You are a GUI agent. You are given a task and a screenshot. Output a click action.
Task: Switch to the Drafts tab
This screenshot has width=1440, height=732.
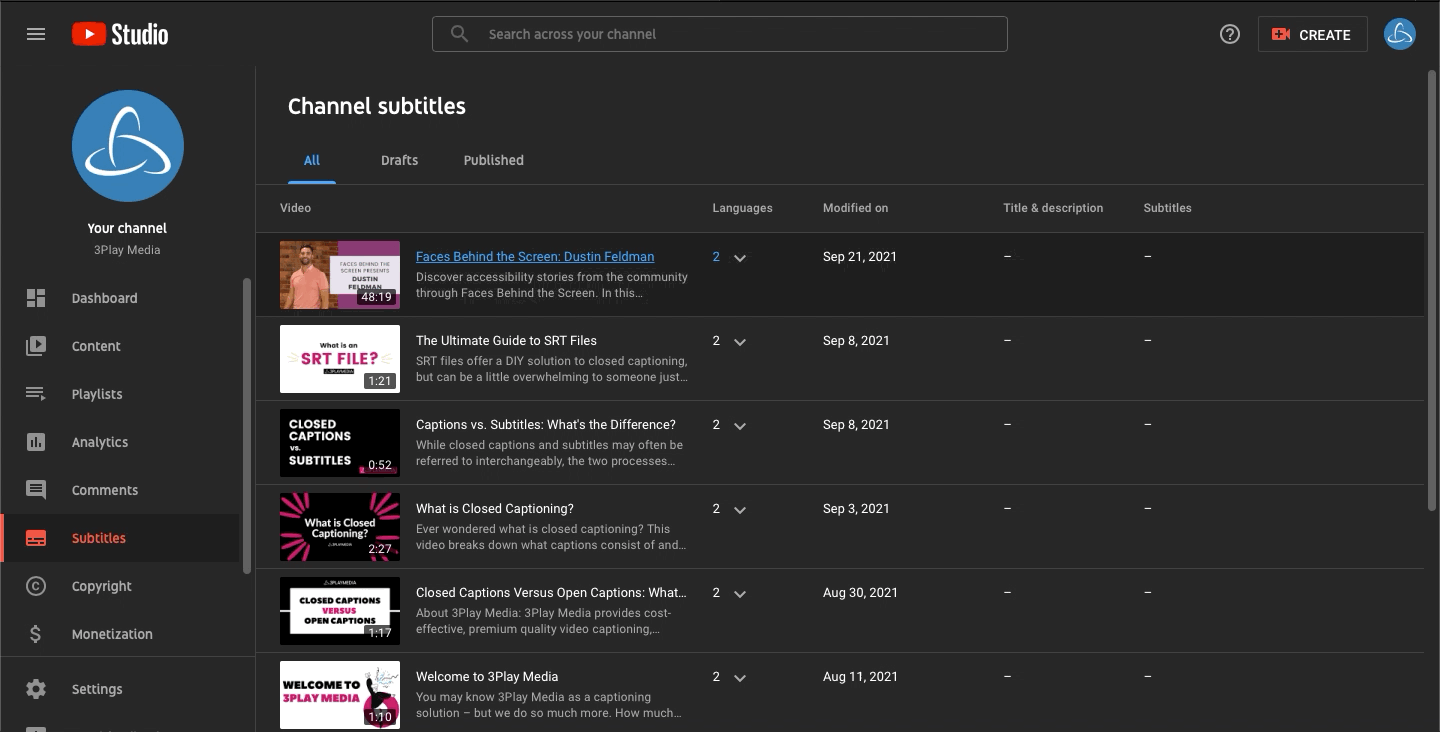click(x=399, y=160)
